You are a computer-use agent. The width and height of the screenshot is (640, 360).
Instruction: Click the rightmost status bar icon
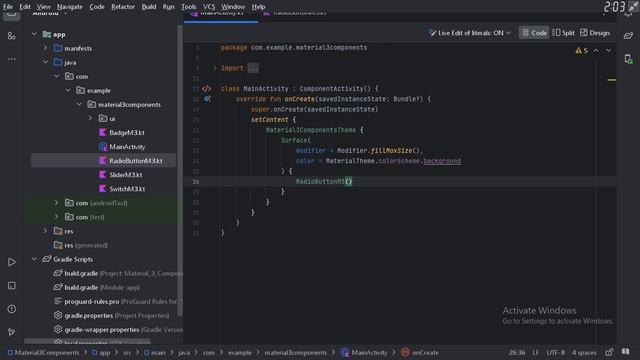626,352
